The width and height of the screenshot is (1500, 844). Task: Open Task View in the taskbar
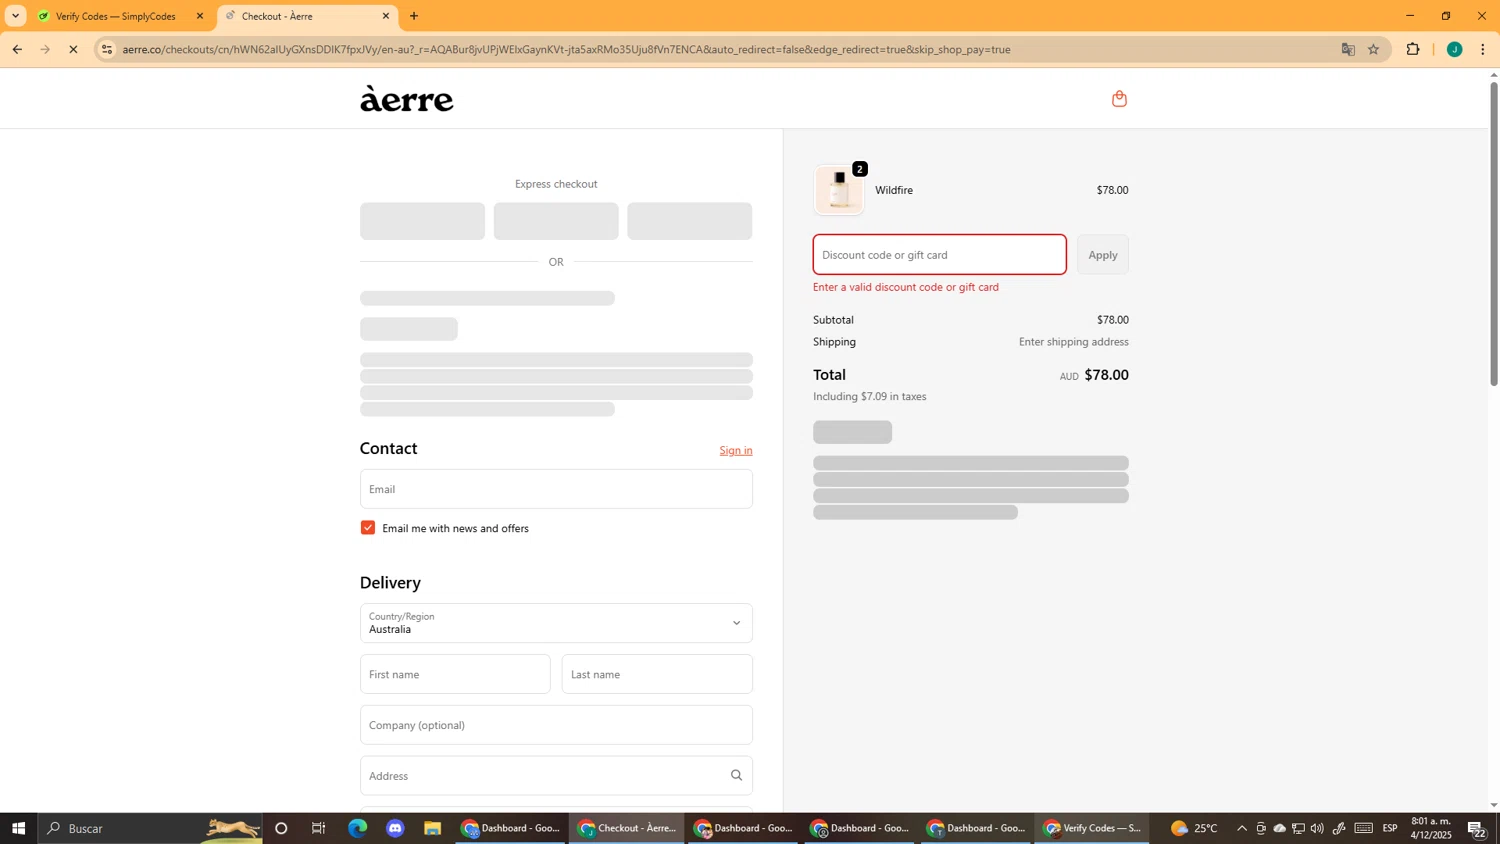pyautogui.click(x=319, y=828)
